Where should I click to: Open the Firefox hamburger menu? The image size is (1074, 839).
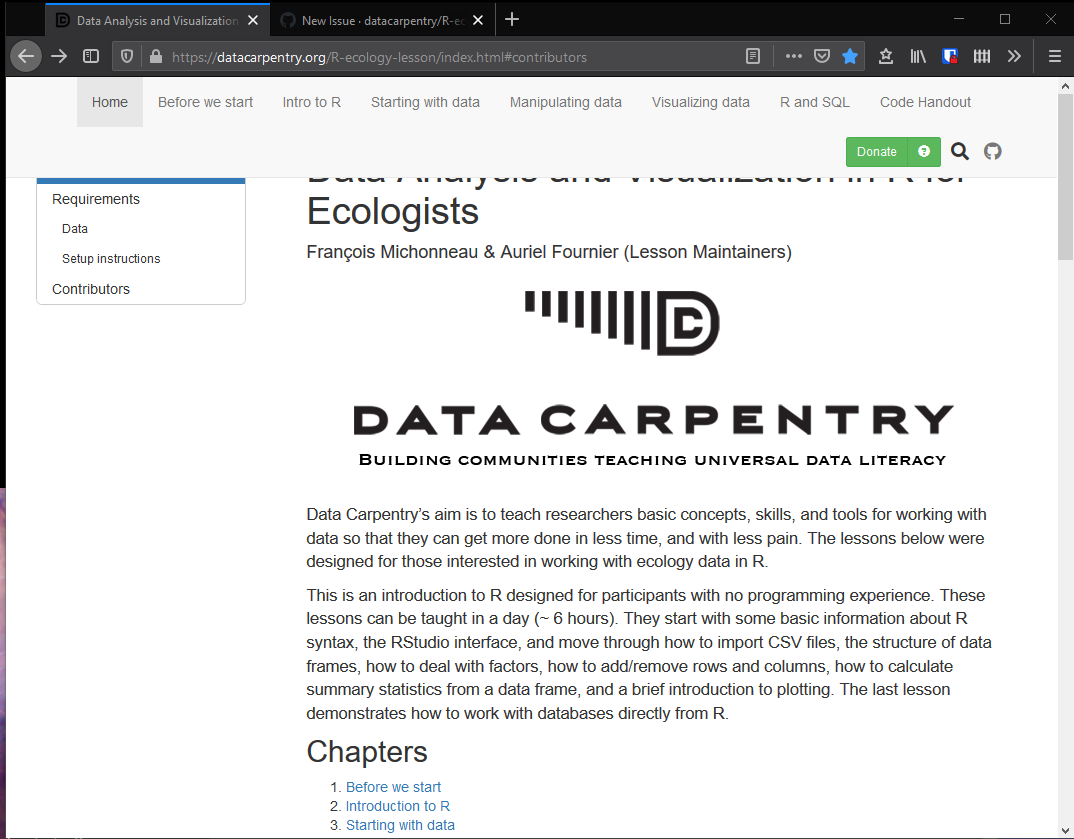[x=1055, y=57]
